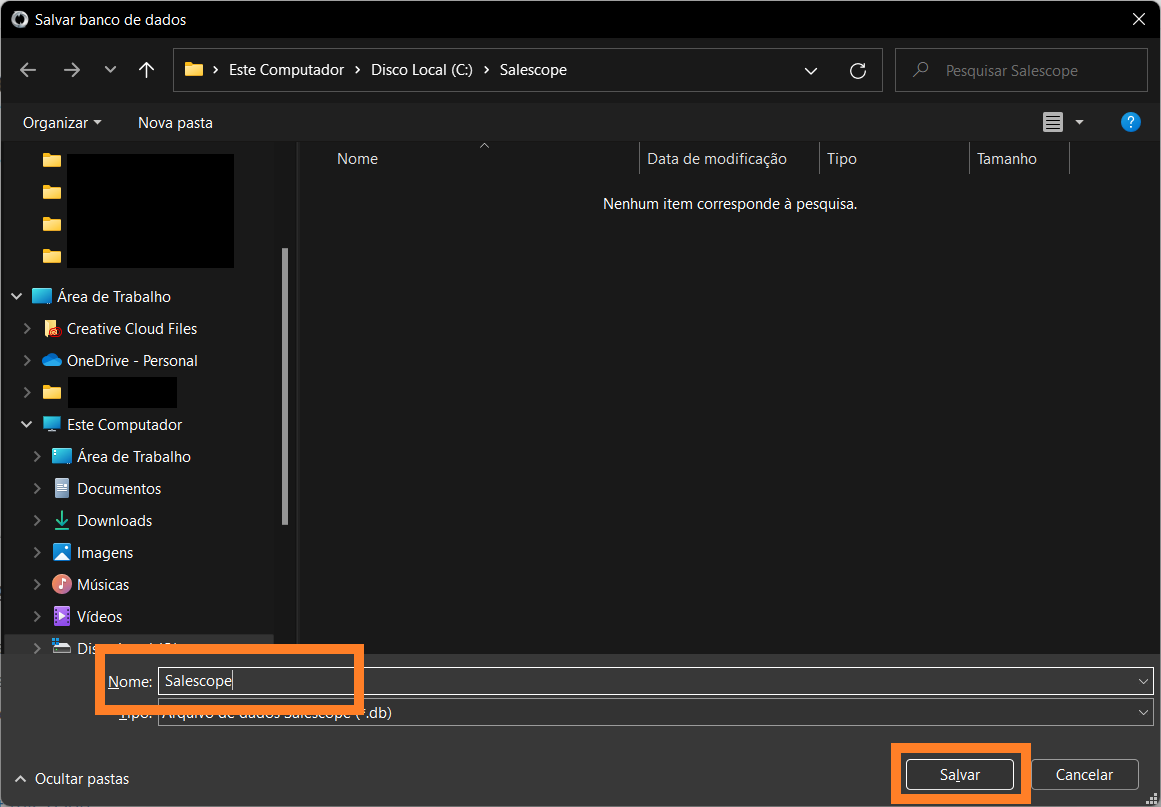Image resolution: width=1161 pixels, height=807 pixels.
Task: Click the Creative Cloud folder icon
Action: (52, 329)
